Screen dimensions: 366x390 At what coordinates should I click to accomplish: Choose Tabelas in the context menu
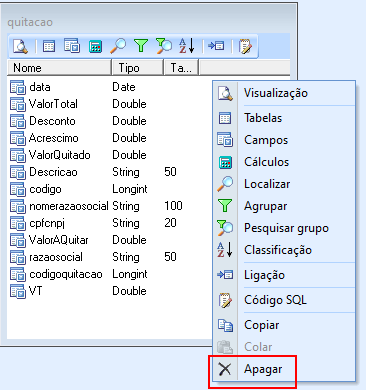tap(284, 118)
